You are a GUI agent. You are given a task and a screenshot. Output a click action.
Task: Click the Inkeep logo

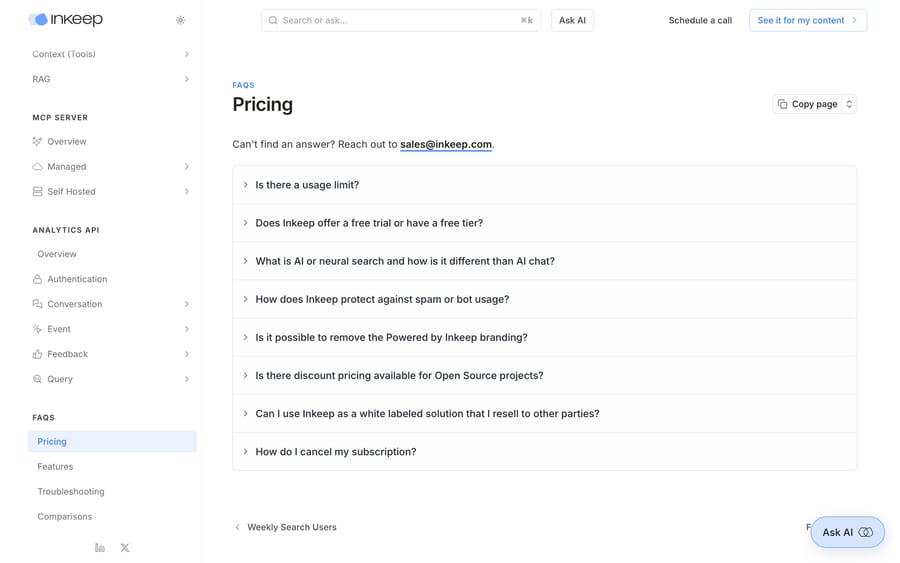point(65,20)
